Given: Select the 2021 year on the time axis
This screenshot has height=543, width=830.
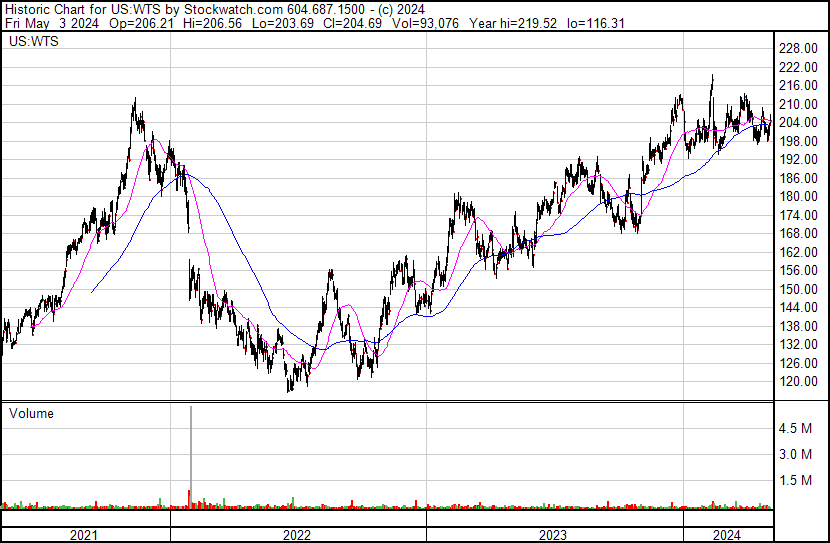Looking at the screenshot, I should (x=84, y=535).
